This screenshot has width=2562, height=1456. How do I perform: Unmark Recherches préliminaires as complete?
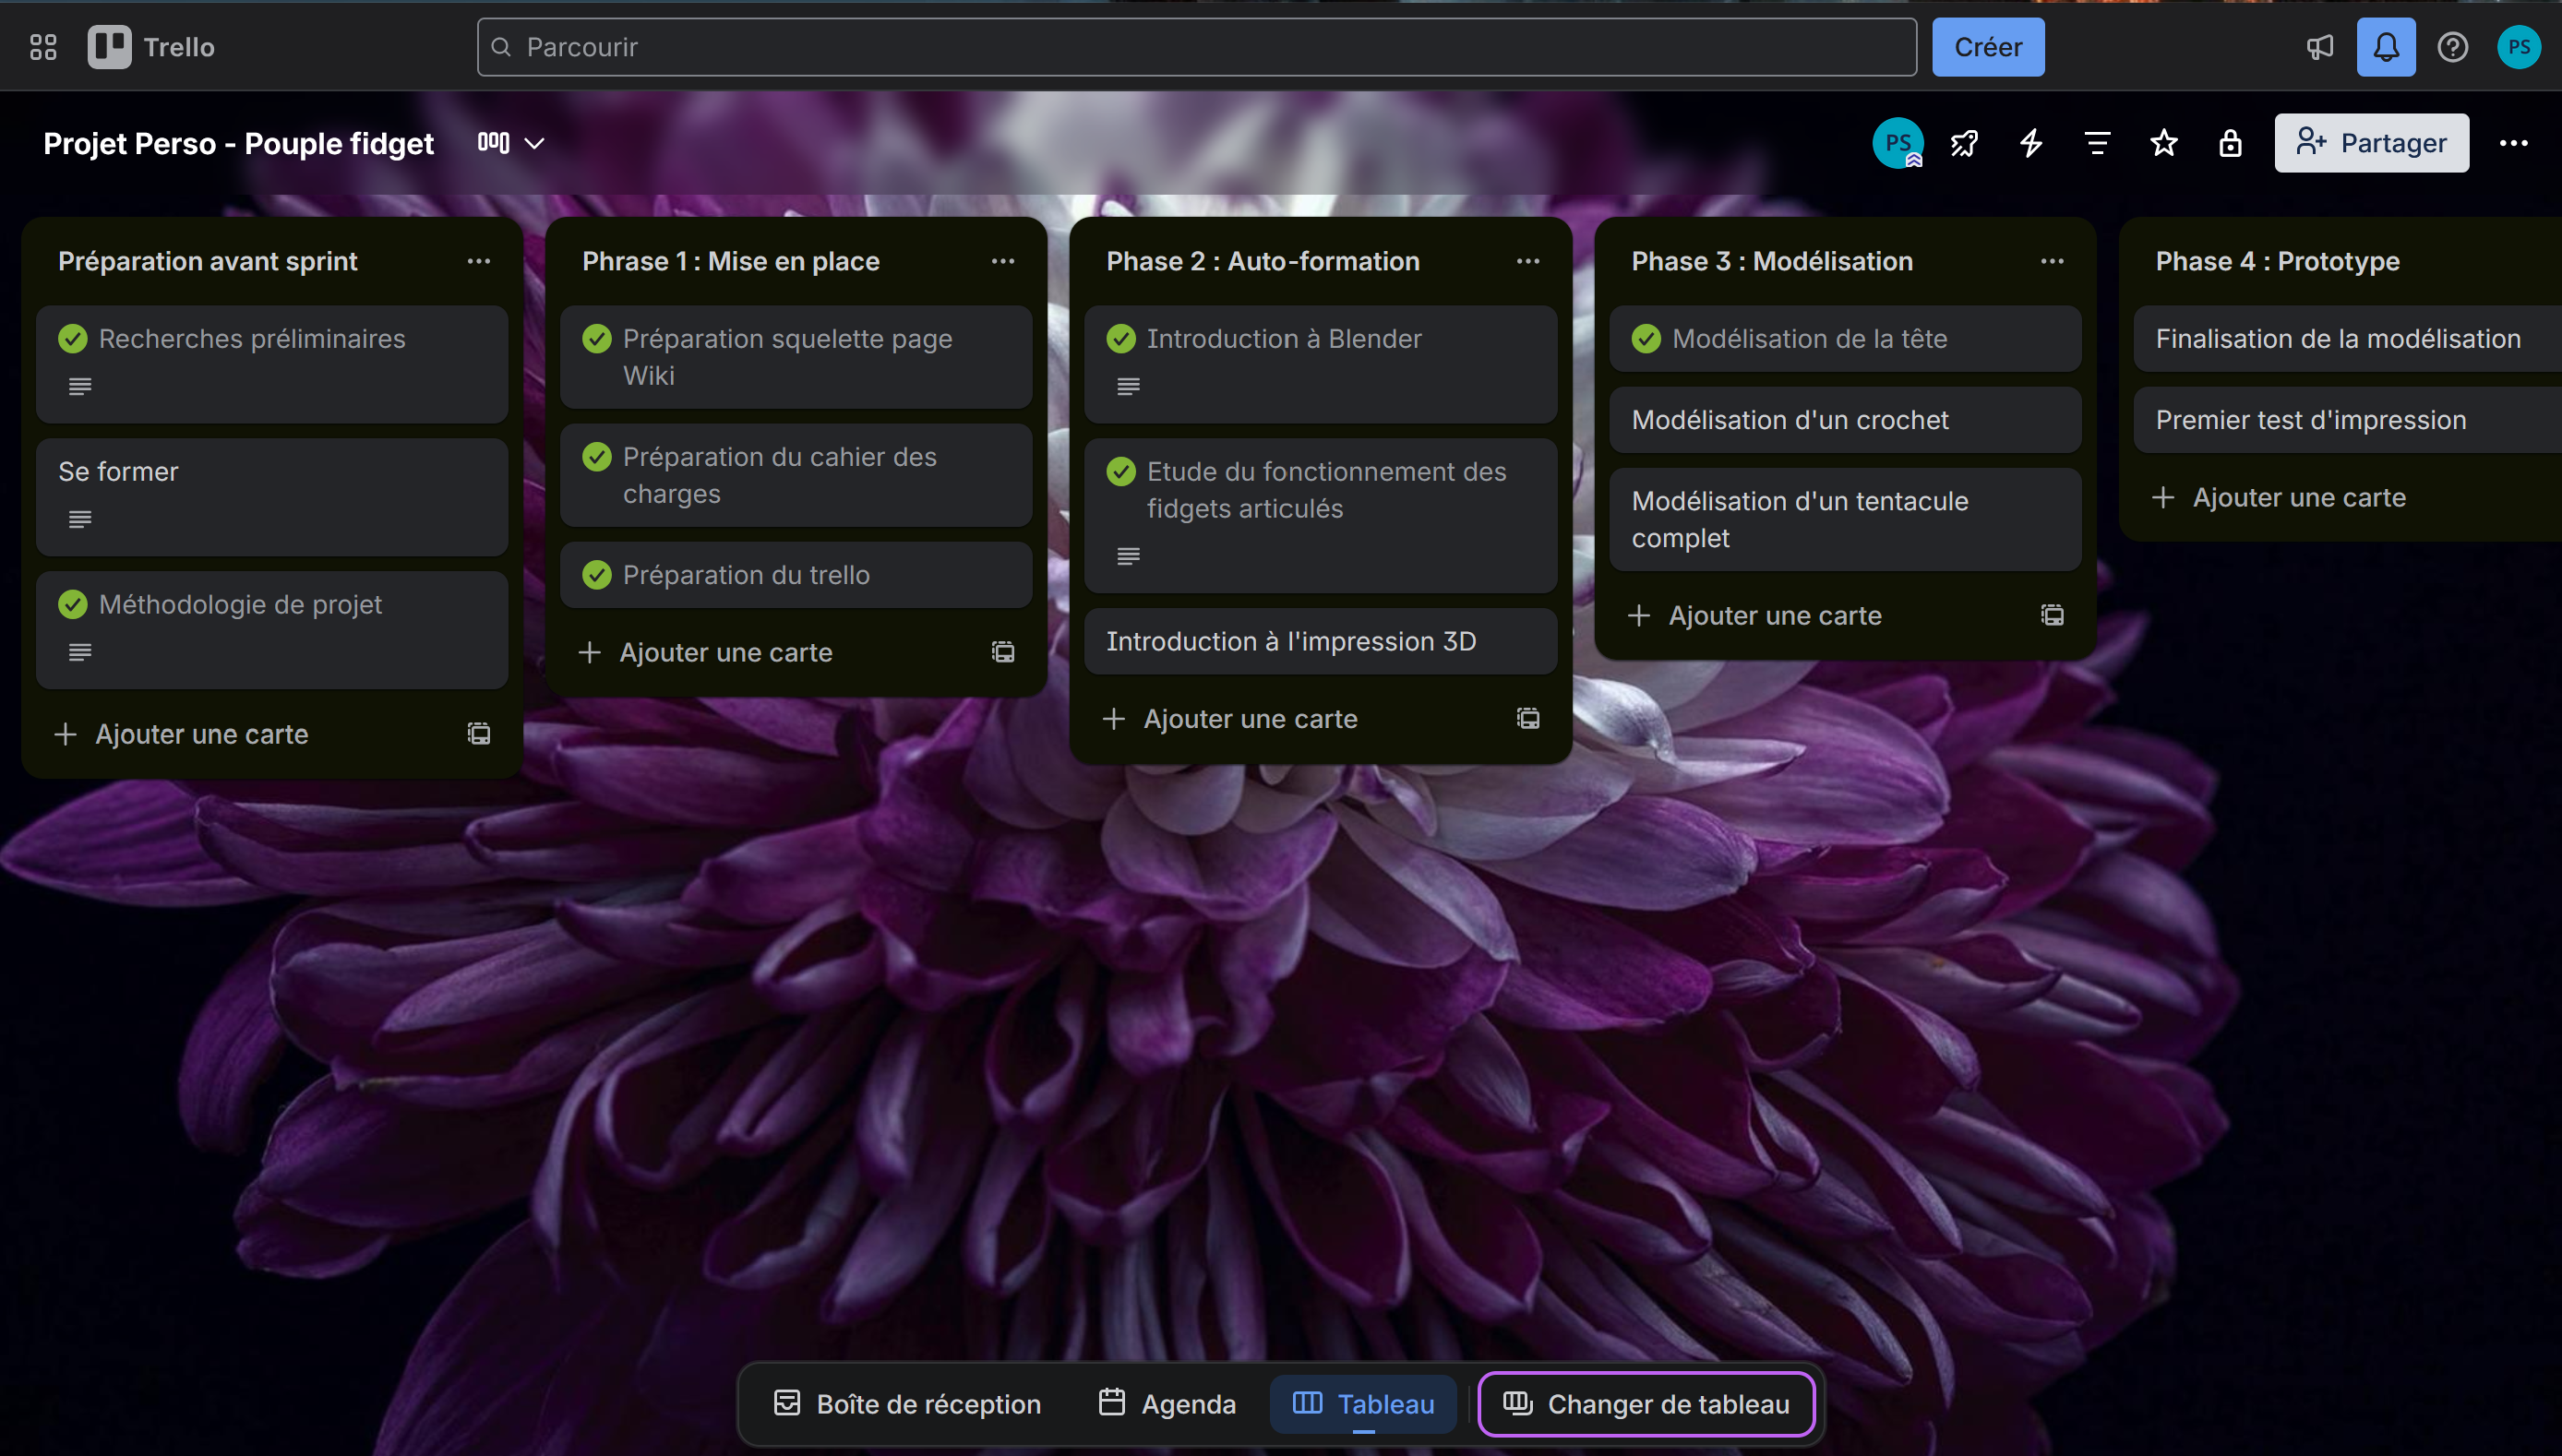point(73,339)
